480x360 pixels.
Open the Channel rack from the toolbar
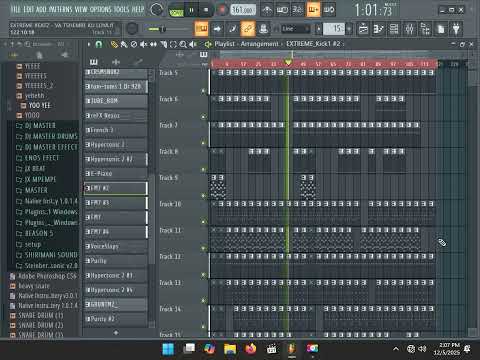[394, 29]
